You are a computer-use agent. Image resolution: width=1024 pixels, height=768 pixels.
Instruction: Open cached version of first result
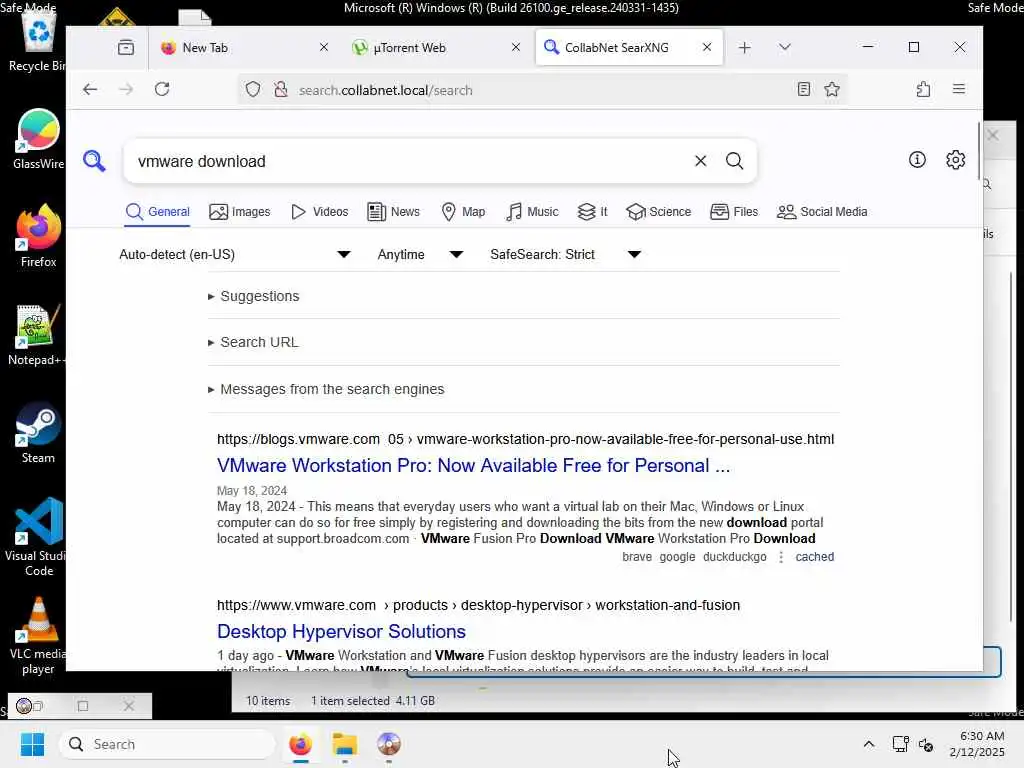(x=814, y=556)
